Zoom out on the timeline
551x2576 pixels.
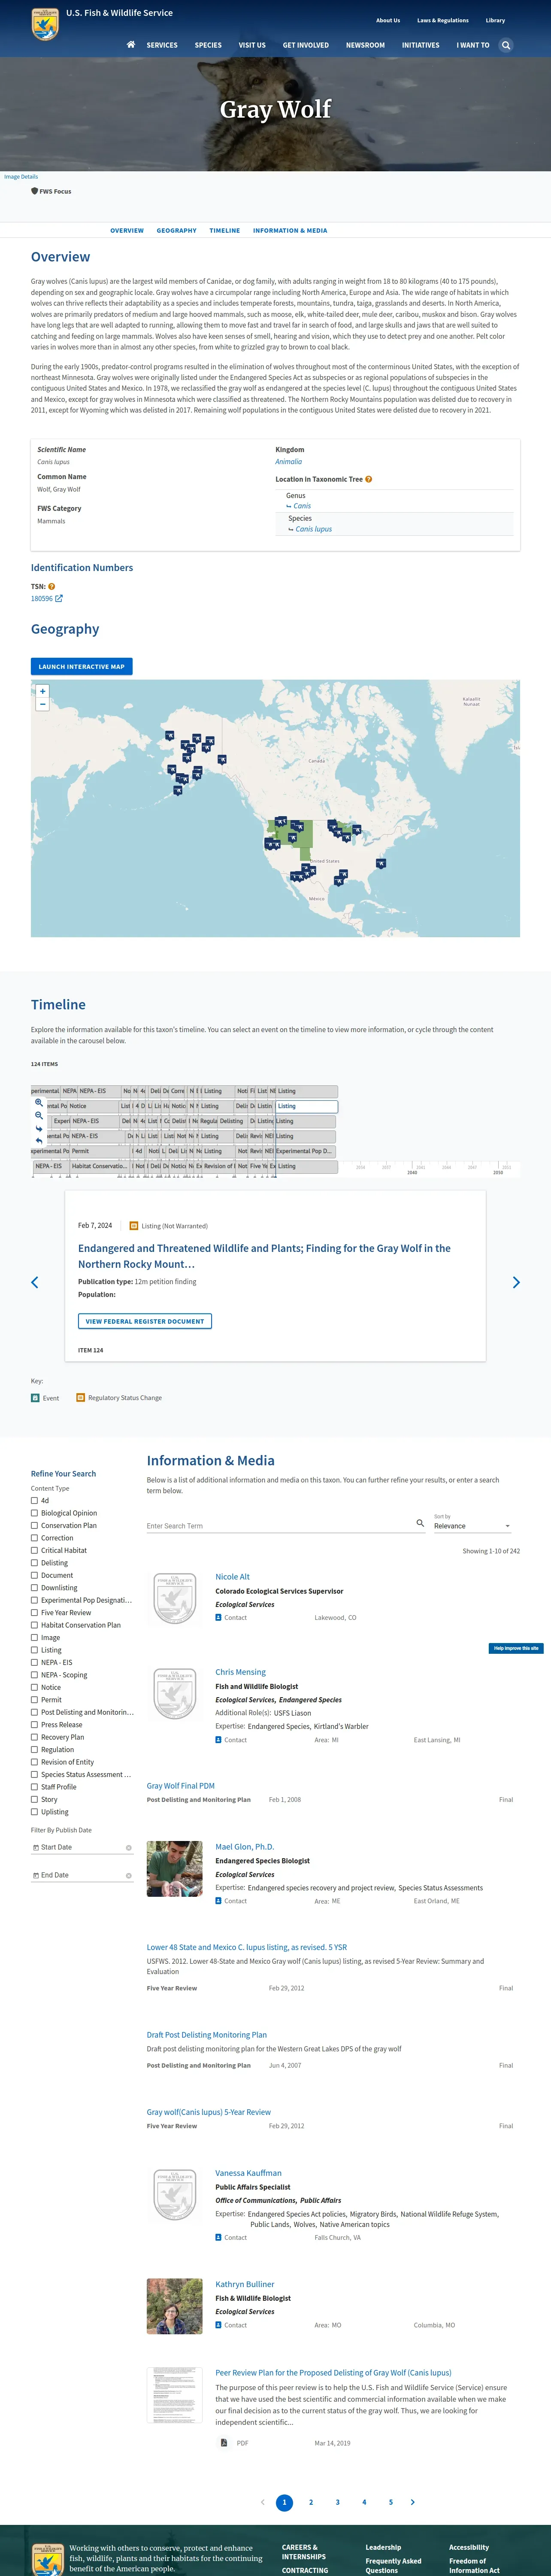(x=39, y=1115)
